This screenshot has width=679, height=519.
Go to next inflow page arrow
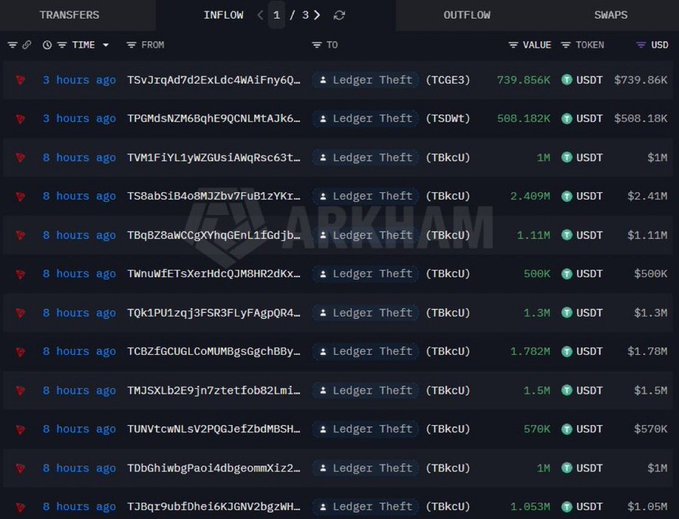[317, 15]
